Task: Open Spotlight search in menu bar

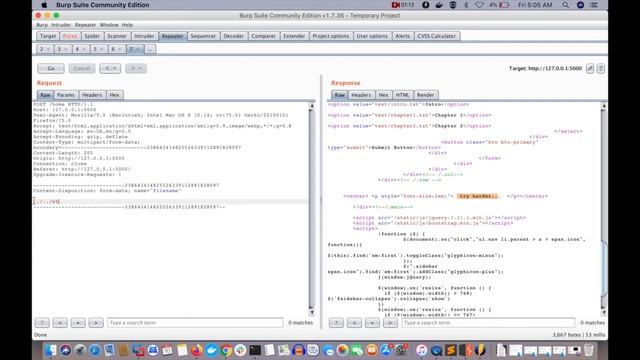Action: (565, 5)
